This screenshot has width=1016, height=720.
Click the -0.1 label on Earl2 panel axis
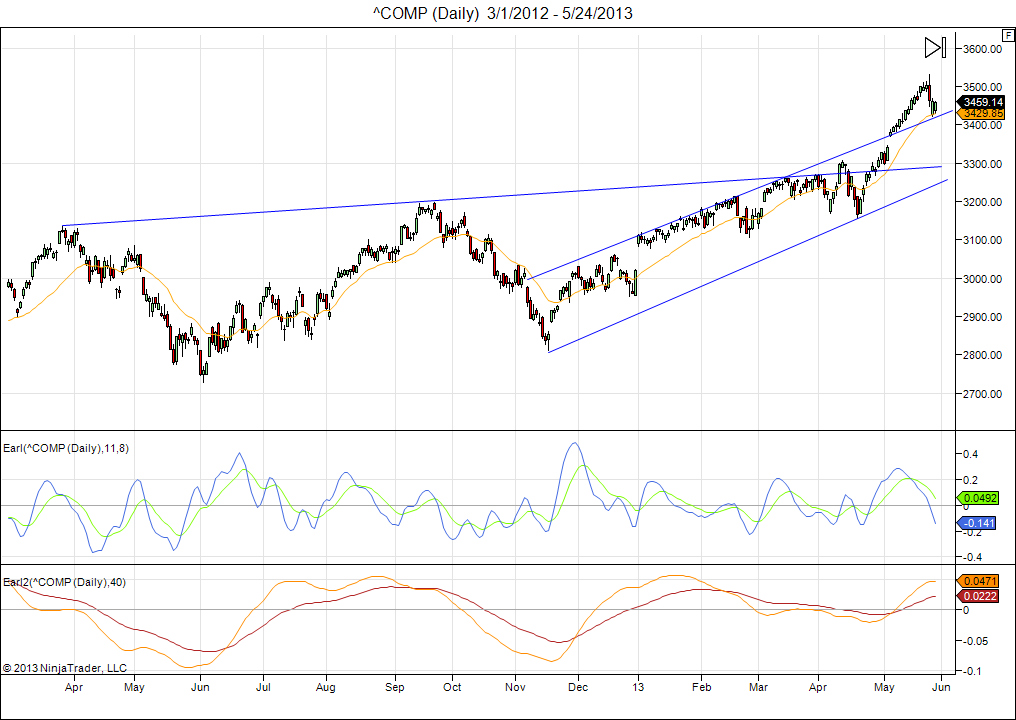(x=973, y=670)
